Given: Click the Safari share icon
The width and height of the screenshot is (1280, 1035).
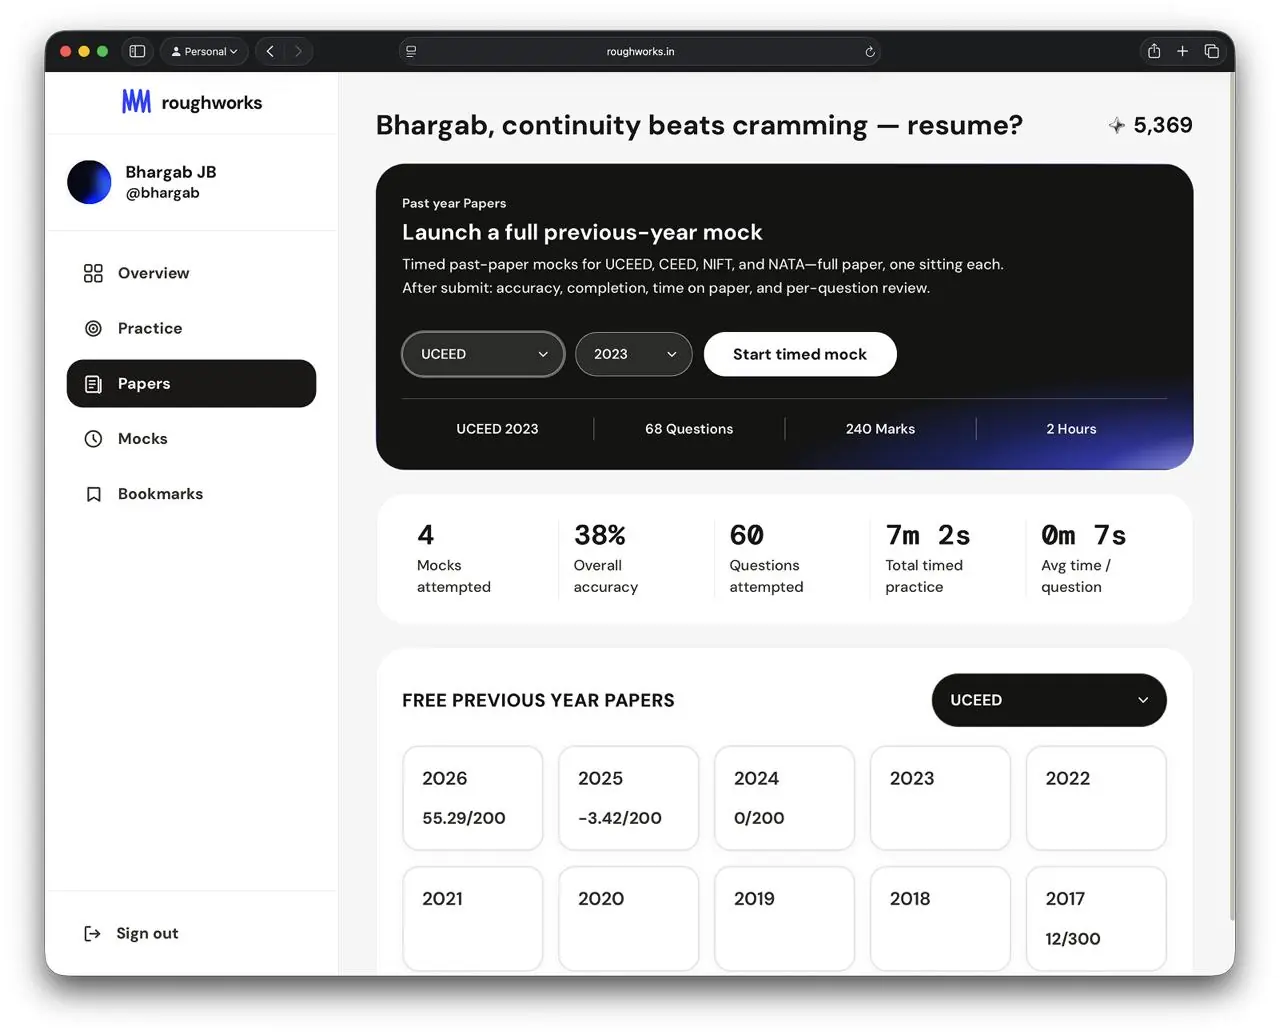Looking at the screenshot, I should click(1154, 51).
